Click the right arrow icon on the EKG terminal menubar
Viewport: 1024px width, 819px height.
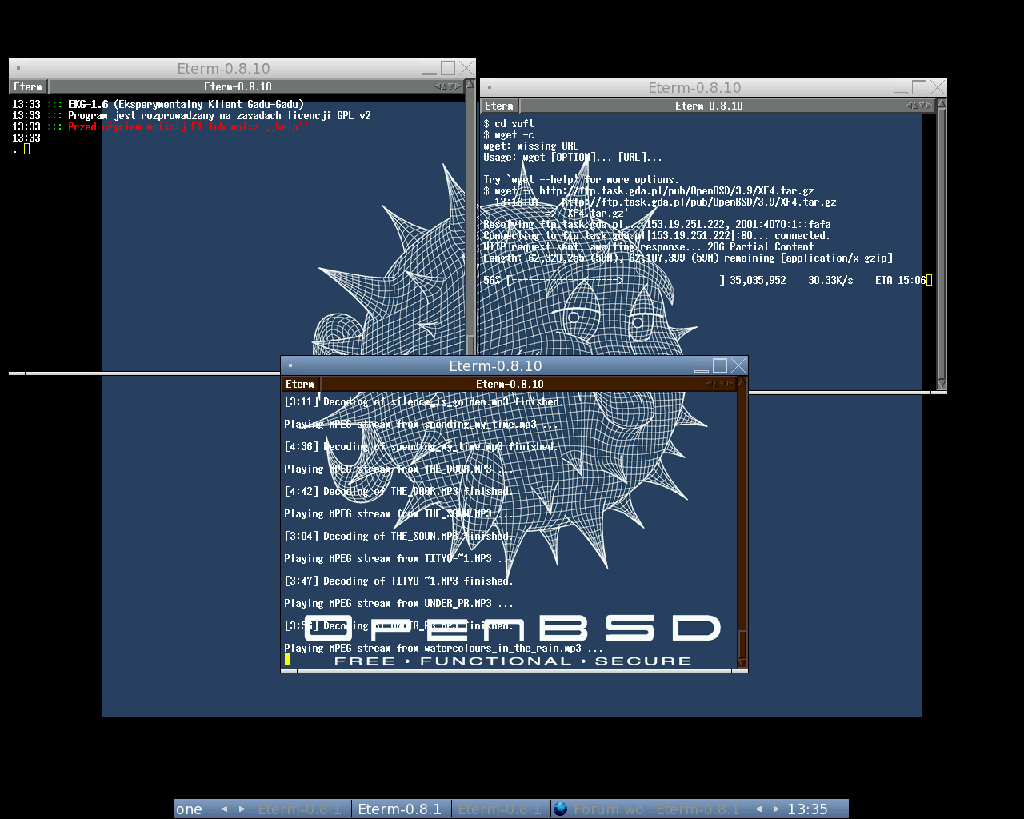[x=458, y=86]
